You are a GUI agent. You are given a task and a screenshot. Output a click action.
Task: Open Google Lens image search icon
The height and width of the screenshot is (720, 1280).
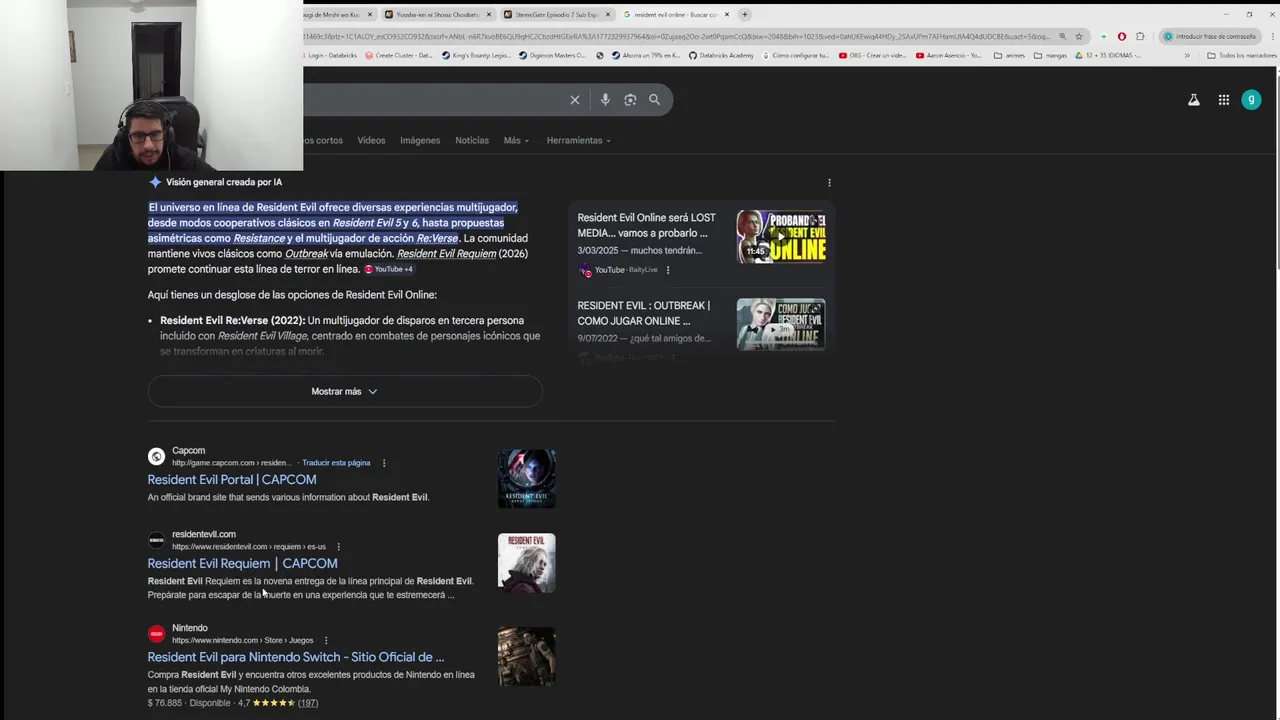click(630, 100)
